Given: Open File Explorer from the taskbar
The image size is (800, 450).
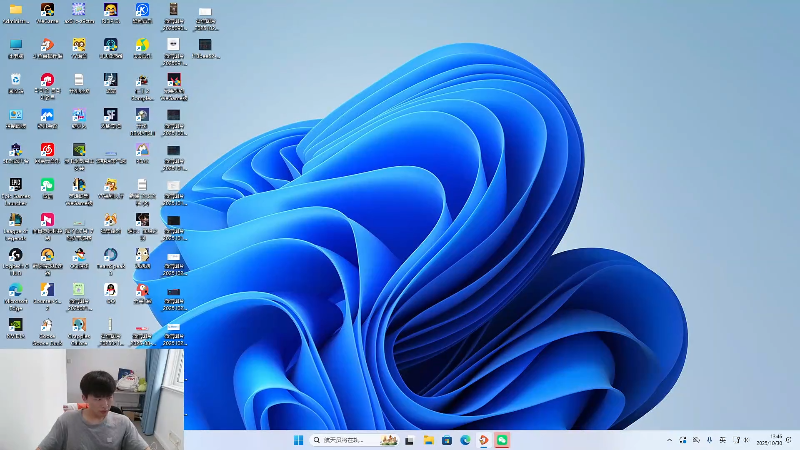Looking at the screenshot, I should 428,440.
